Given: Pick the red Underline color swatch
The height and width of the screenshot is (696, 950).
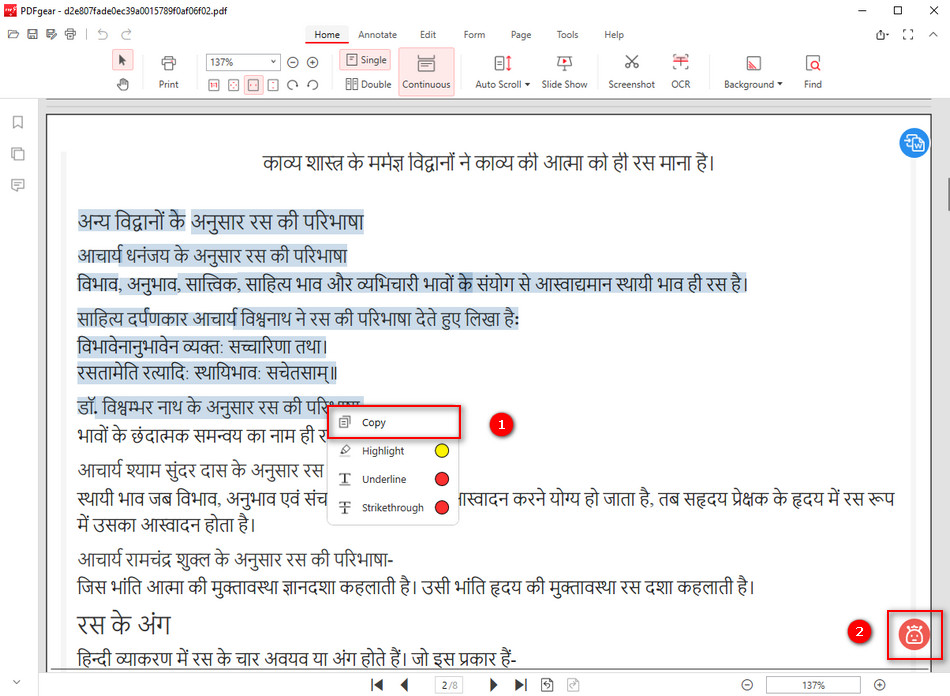Looking at the screenshot, I should pos(442,479).
